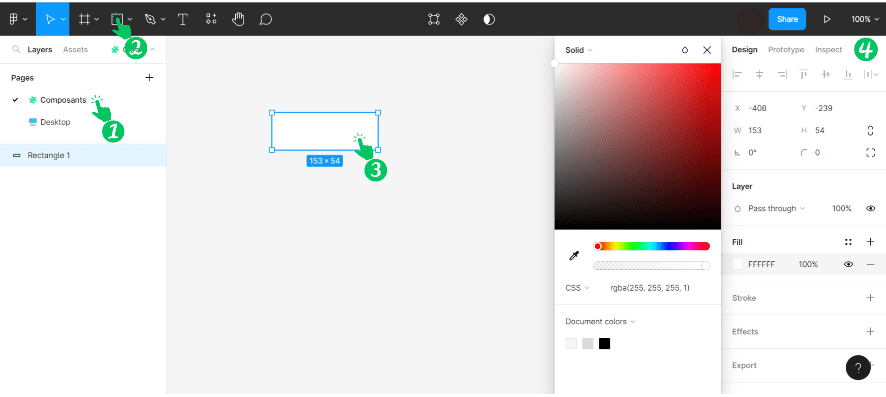
Task: Select the Text tool
Action: pyautogui.click(x=183, y=19)
